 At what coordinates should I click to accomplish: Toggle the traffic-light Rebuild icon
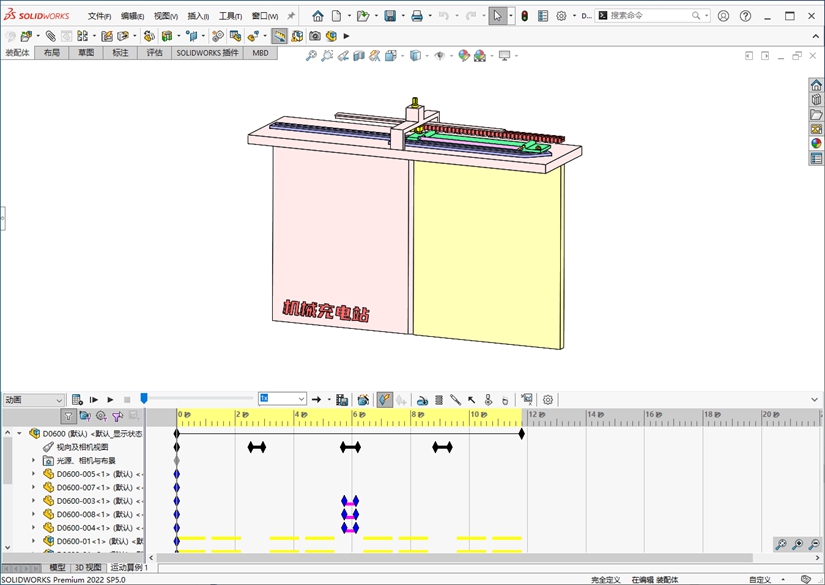[524, 16]
